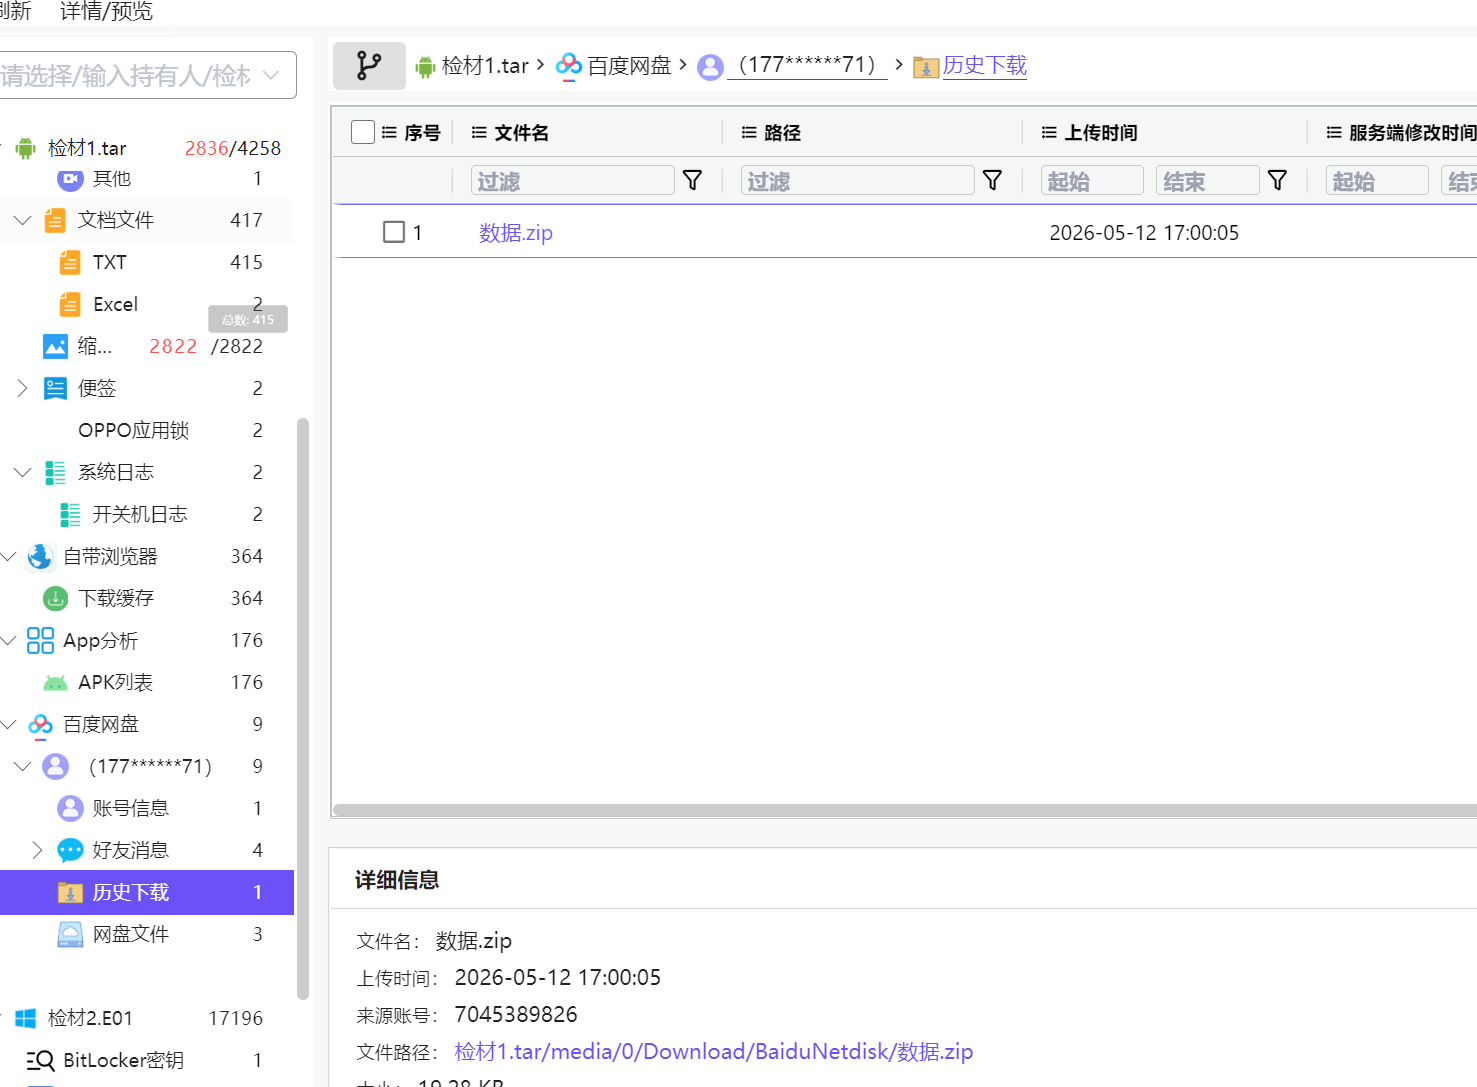
Task: Click the 自带浏览器 browser icon
Action: coord(40,556)
